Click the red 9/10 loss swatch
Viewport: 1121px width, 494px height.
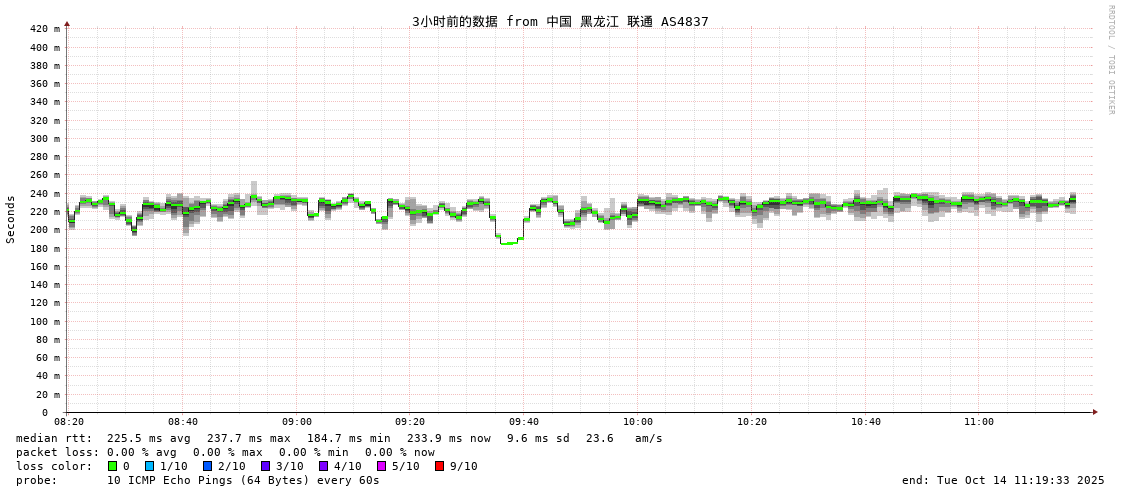point(439,466)
